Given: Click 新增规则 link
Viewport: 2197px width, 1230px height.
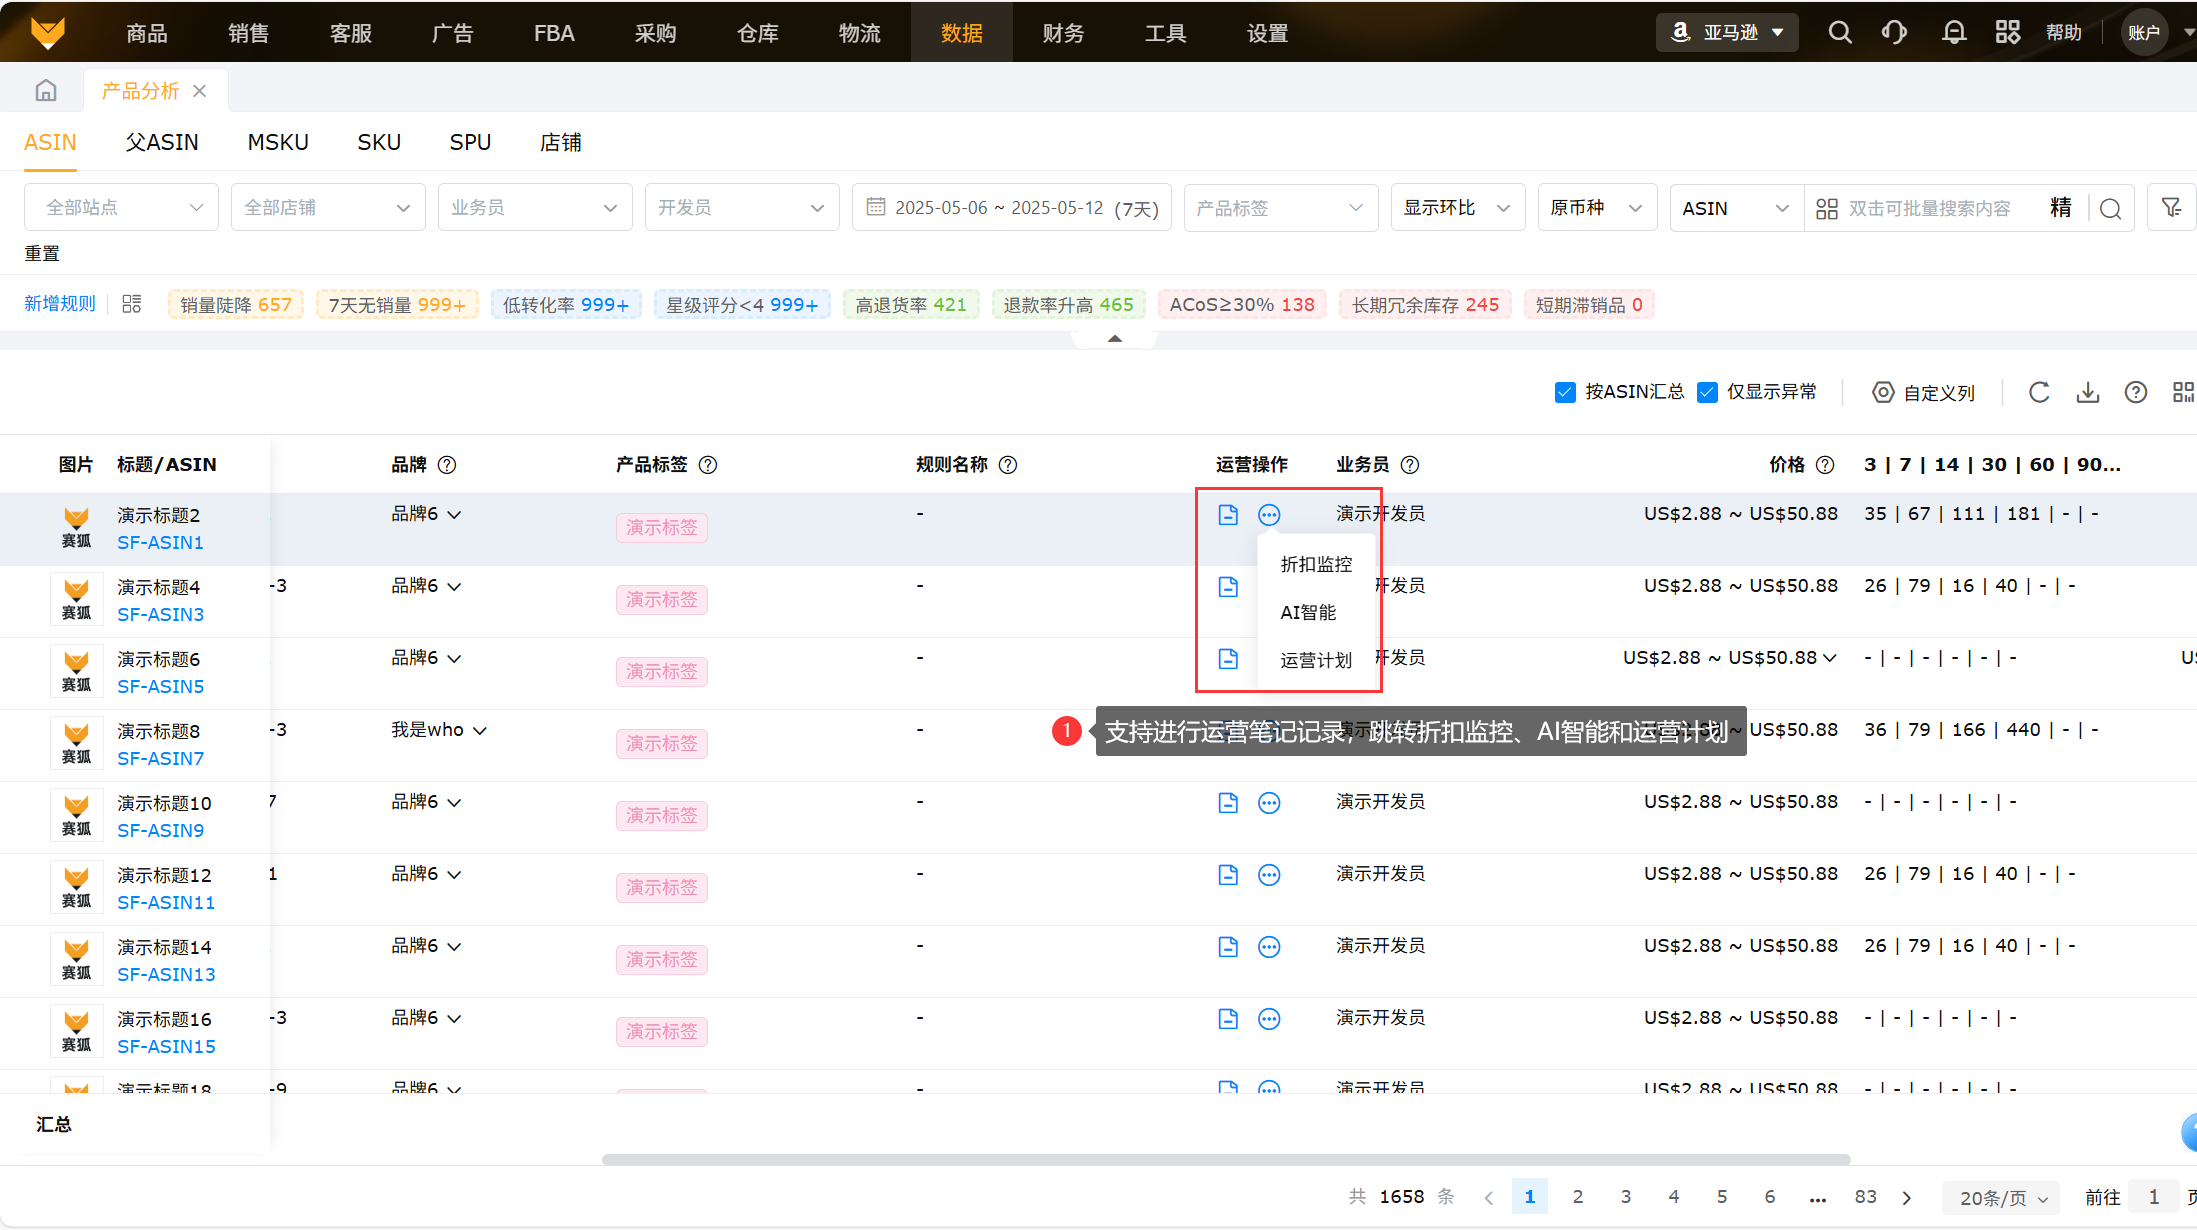Looking at the screenshot, I should click(60, 304).
